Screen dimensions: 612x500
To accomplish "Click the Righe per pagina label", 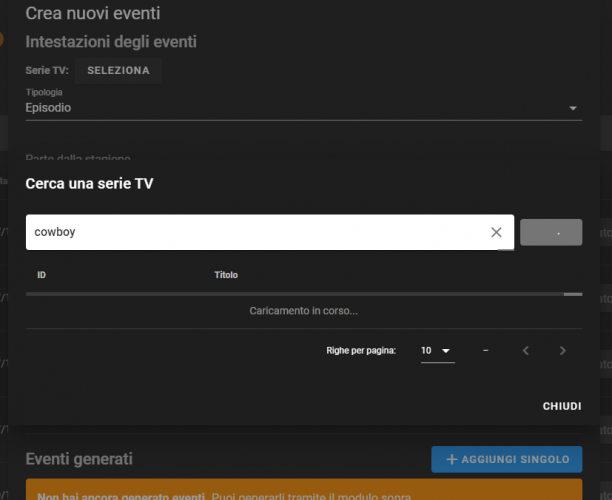I will [361, 351].
